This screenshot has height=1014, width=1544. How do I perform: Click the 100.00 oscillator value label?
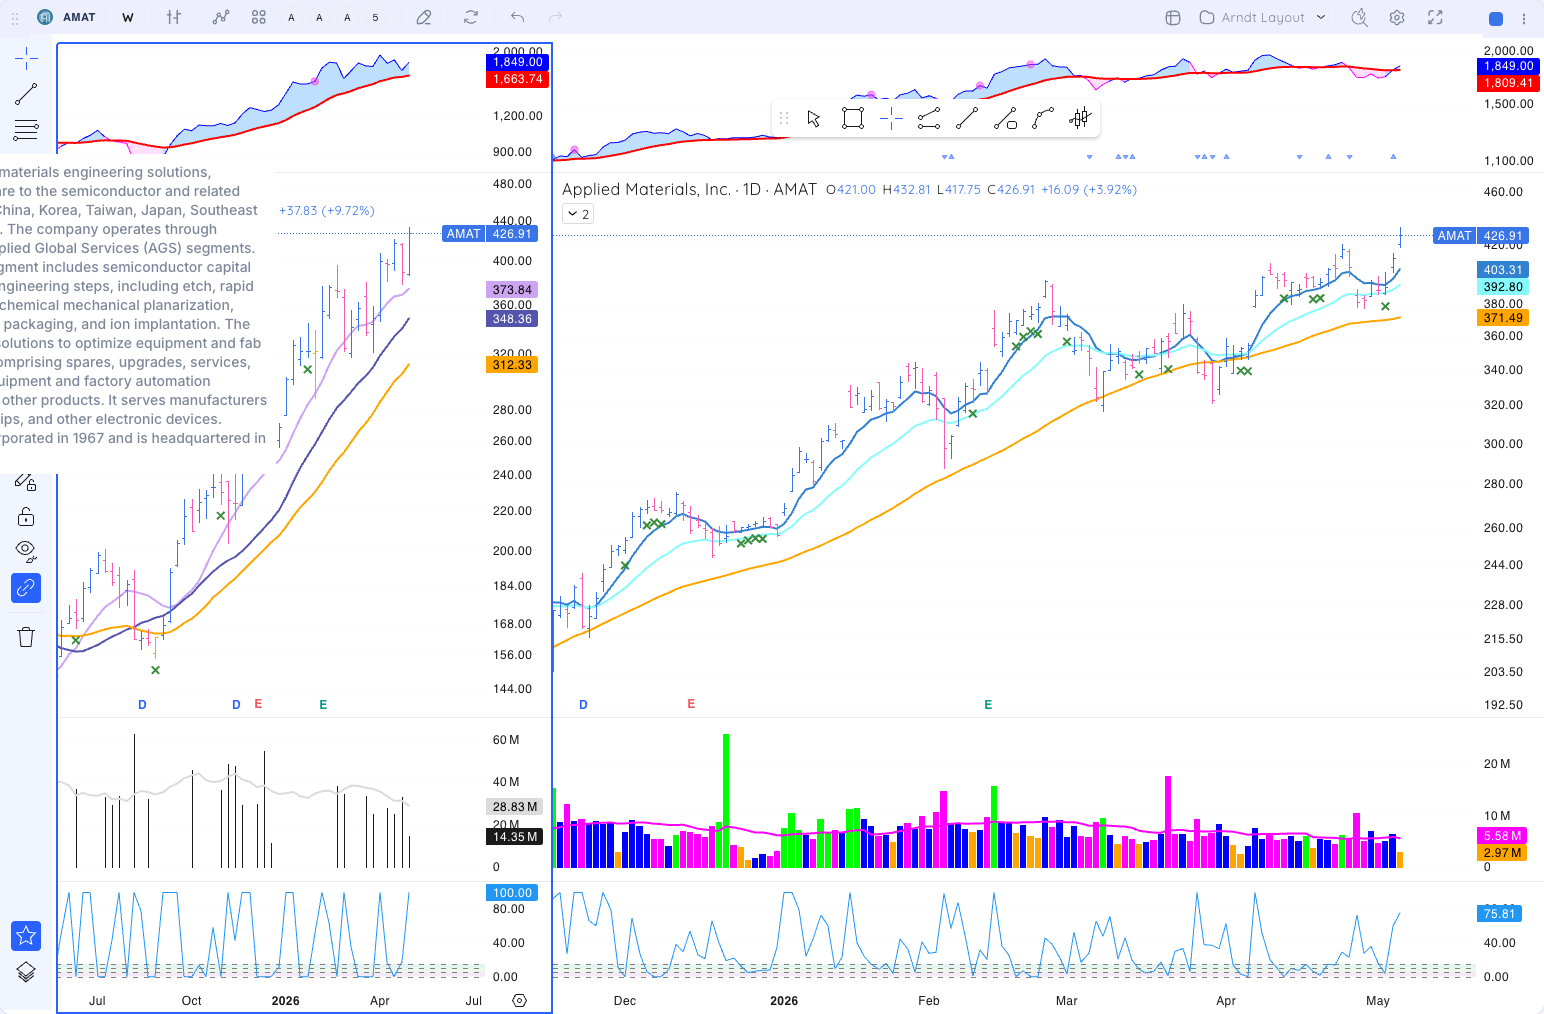pyautogui.click(x=512, y=893)
